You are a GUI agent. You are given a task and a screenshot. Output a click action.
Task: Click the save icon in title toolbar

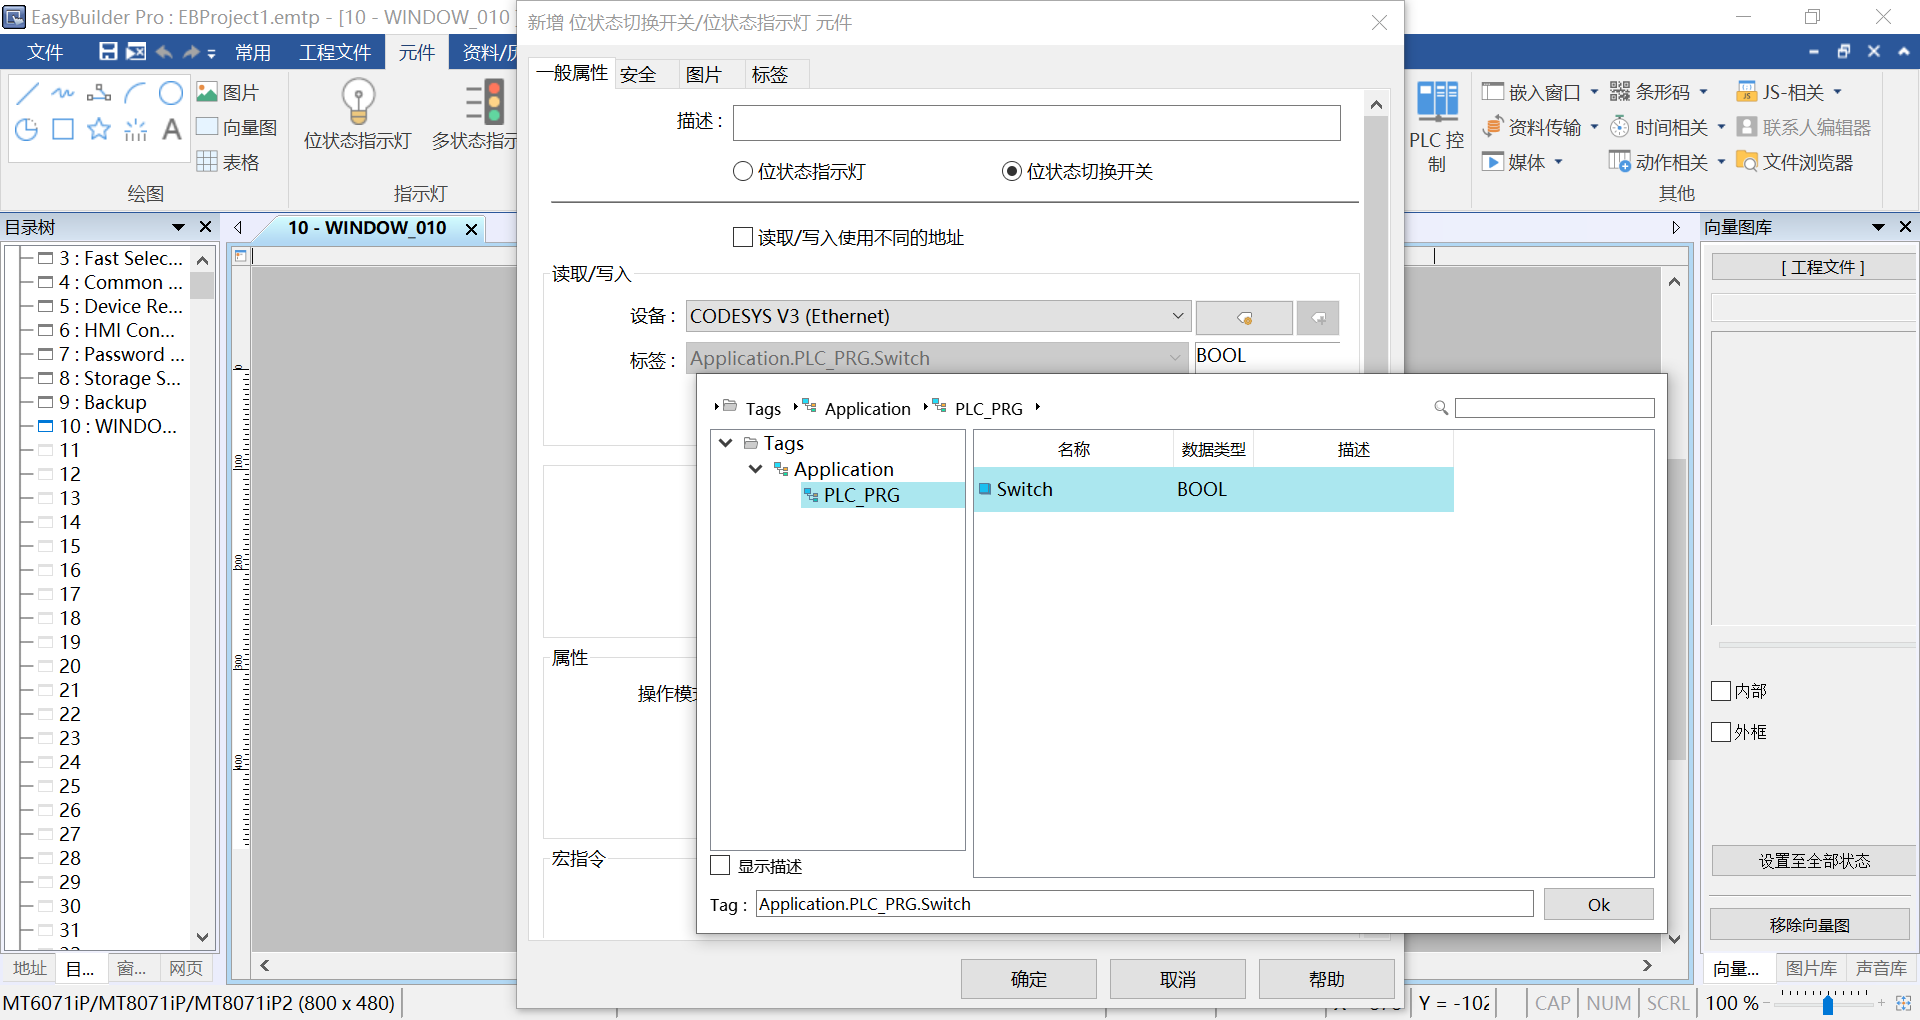(108, 52)
